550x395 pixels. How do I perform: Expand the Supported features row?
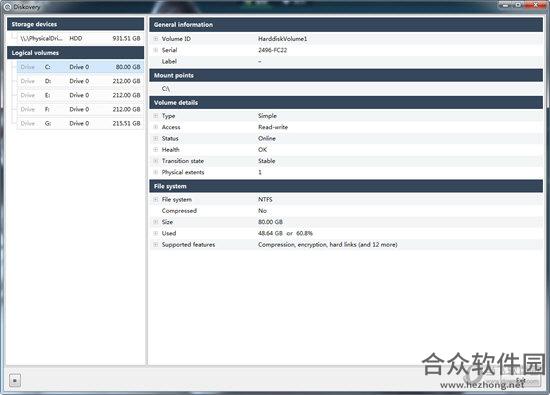point(156,244)
